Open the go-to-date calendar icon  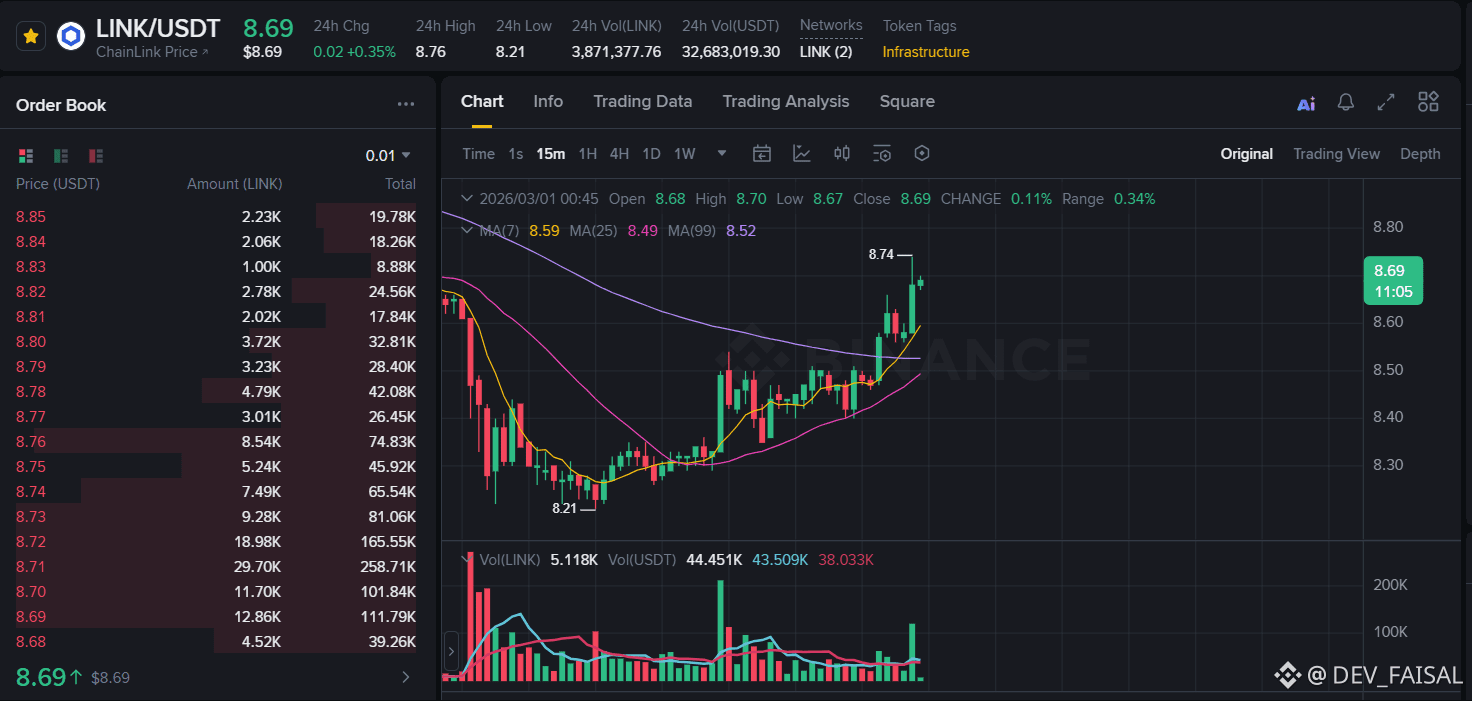click(x=762, y=153)
